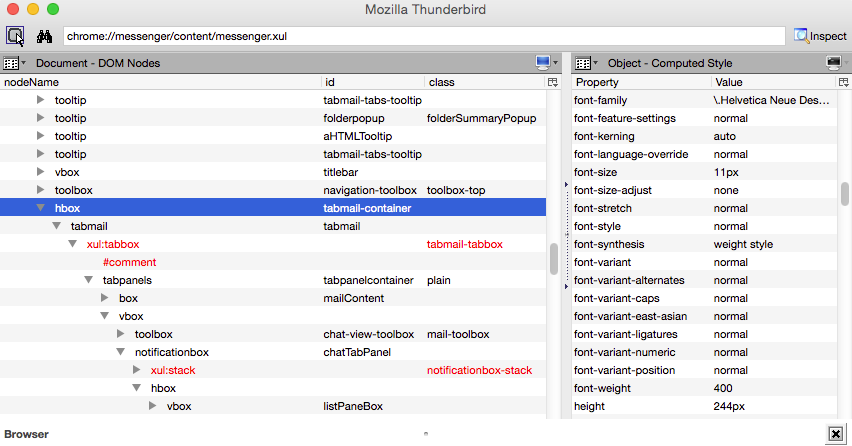Click the Object - Computed Style panel title

pos(670,63)
